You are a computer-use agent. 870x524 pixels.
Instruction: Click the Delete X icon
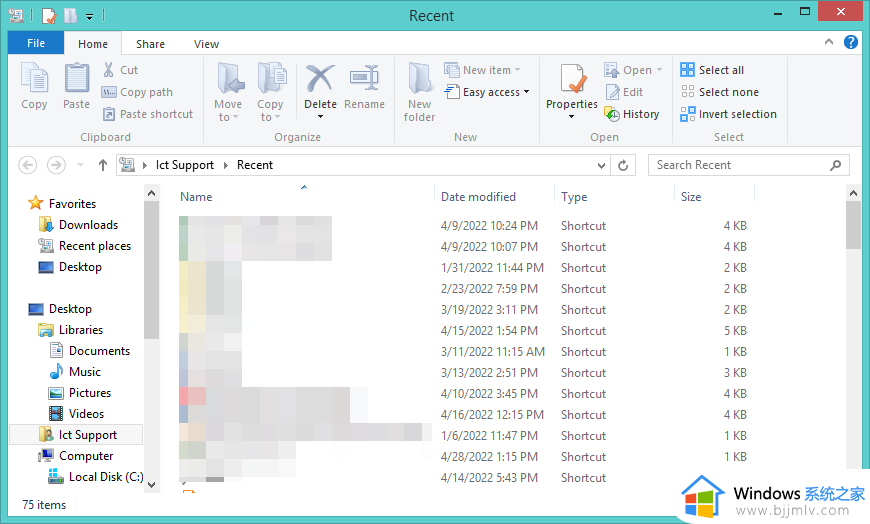pos(320,78)
